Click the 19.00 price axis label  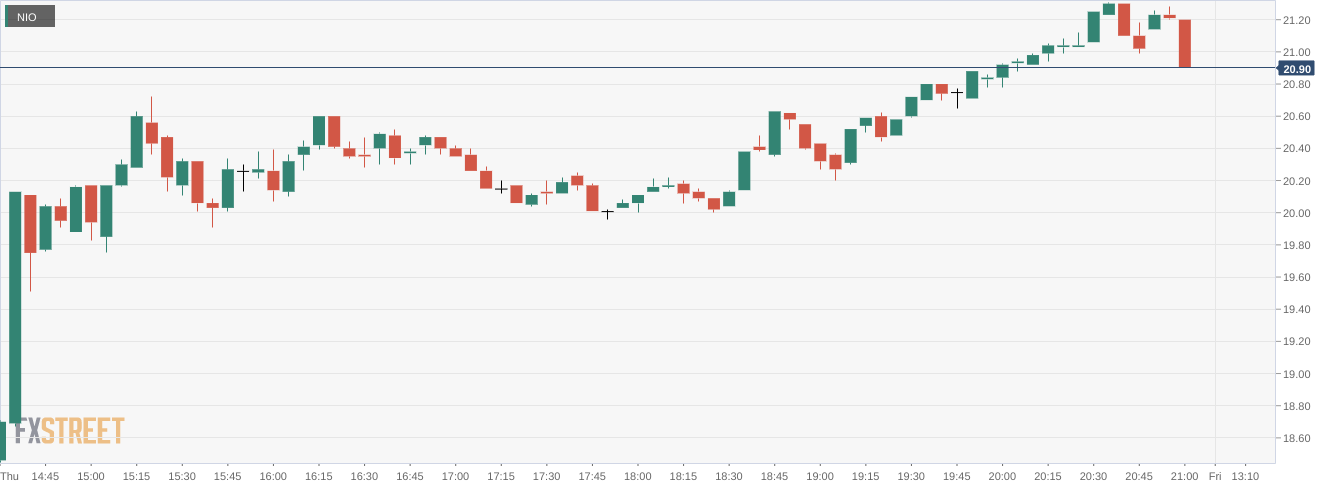(x=1295, y=374)
